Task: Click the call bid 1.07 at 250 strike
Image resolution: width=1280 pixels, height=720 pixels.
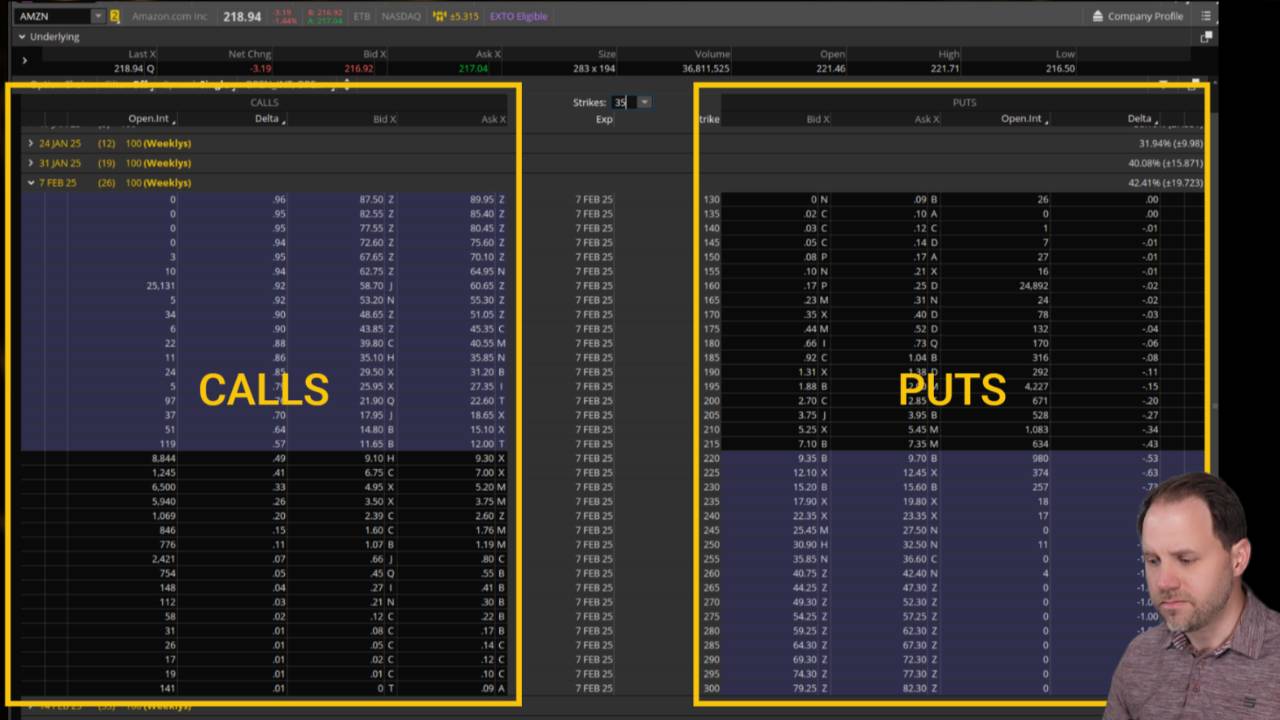Action: point(374,545)
